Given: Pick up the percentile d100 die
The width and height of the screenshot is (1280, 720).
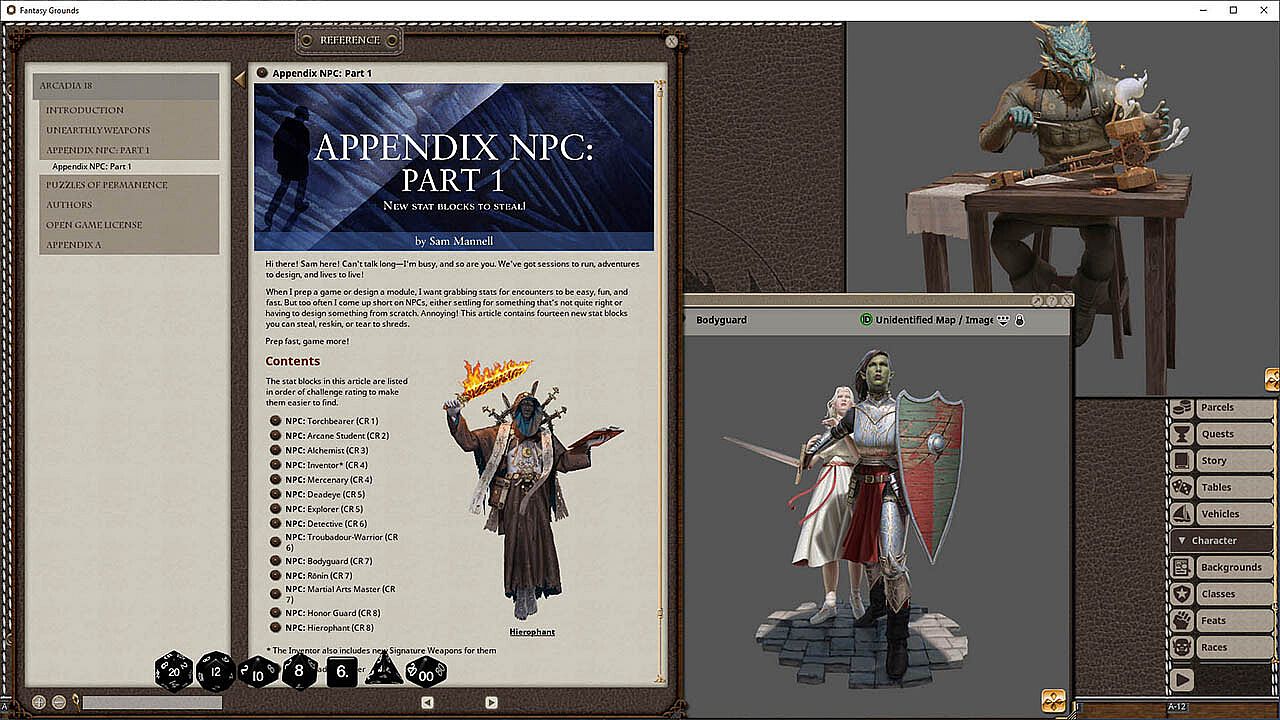Looking at the screenshot, I should click(x=425, y=672).
